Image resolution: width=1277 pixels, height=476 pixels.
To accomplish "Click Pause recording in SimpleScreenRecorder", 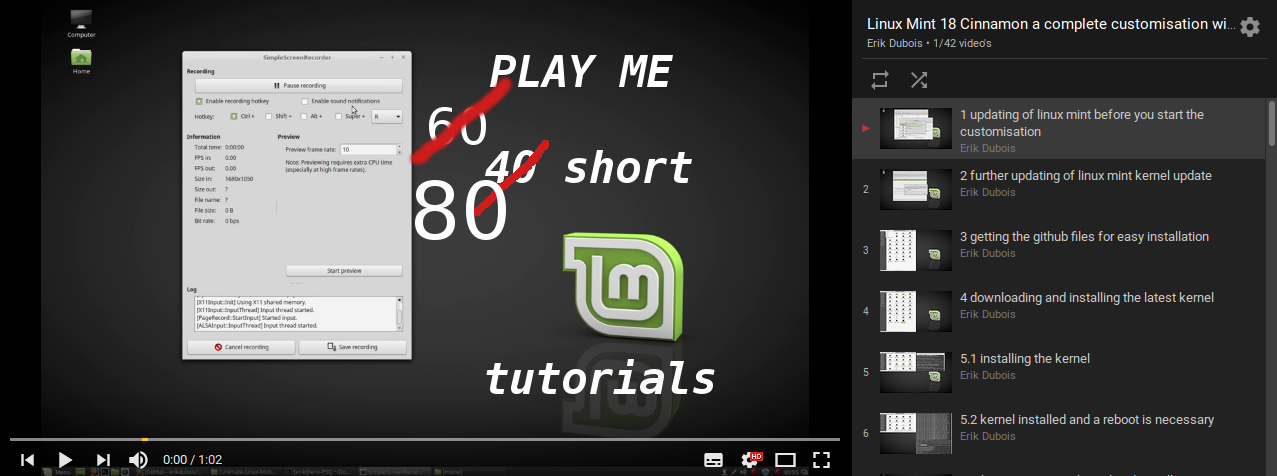I will coord(299,86).
